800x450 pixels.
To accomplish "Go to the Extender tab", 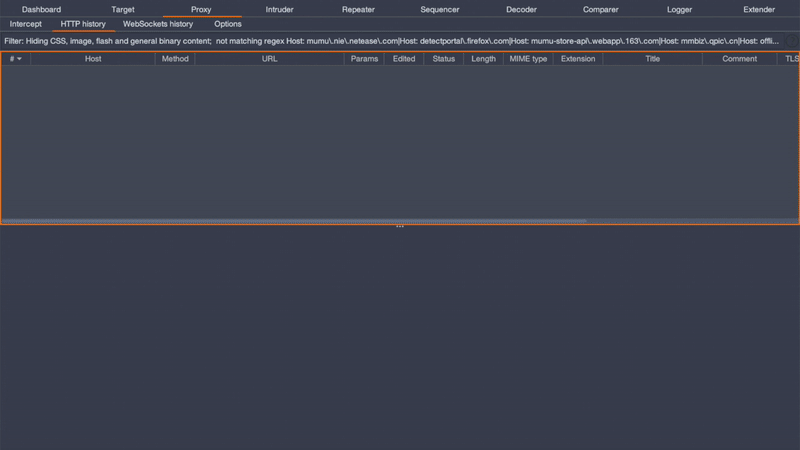I will click(x=758, y=9).
